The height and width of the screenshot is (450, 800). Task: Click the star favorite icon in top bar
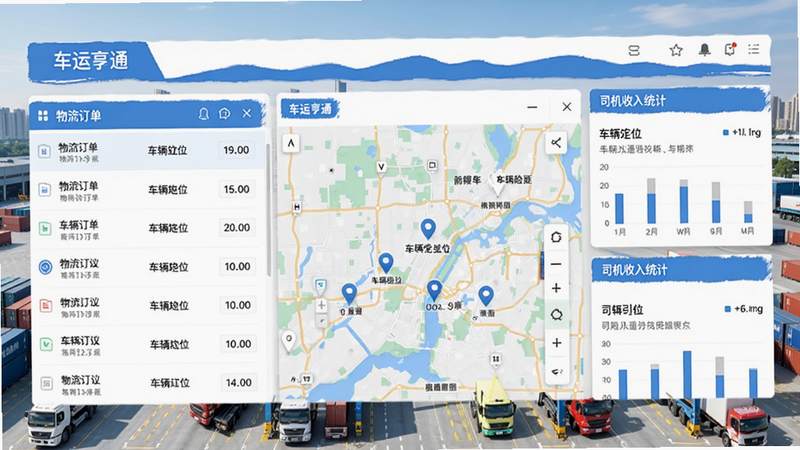676,50
